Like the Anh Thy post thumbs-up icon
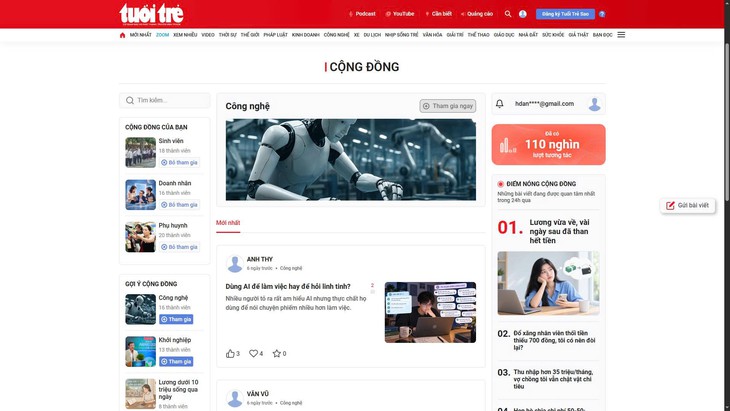 point(230,354)
